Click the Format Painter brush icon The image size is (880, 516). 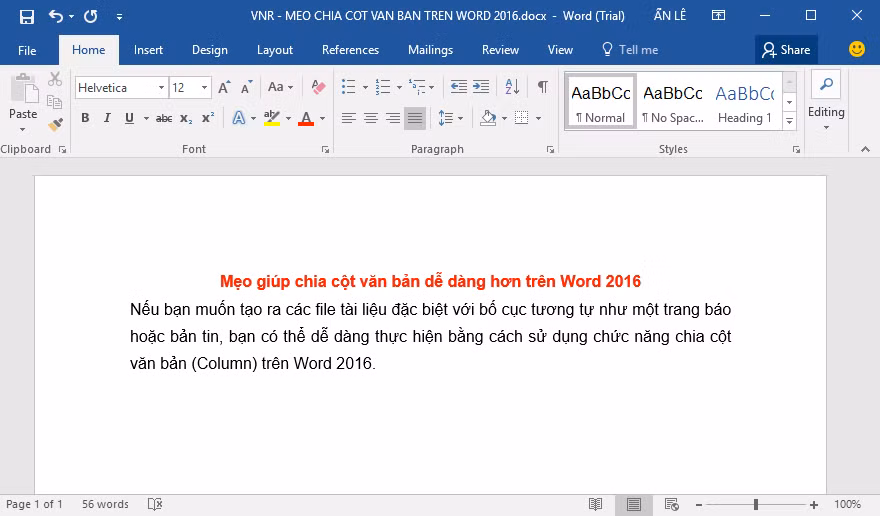coord(55,124)
